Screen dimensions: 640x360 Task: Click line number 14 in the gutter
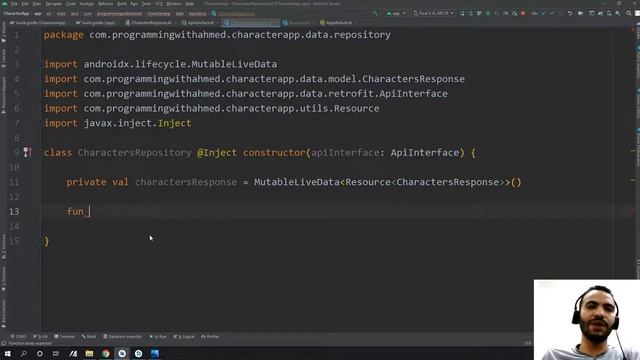coord(14,227)
